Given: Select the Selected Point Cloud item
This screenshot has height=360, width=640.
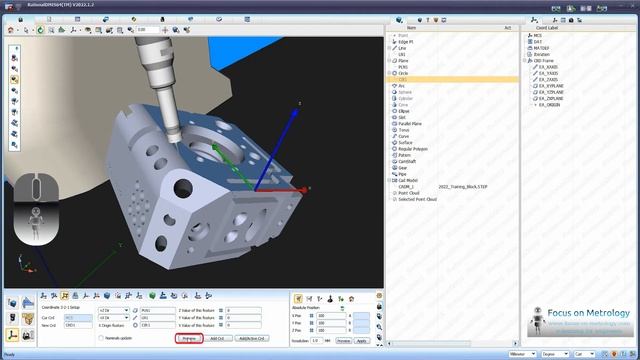Looking at the screenshot, I should [x=417, y=200].
